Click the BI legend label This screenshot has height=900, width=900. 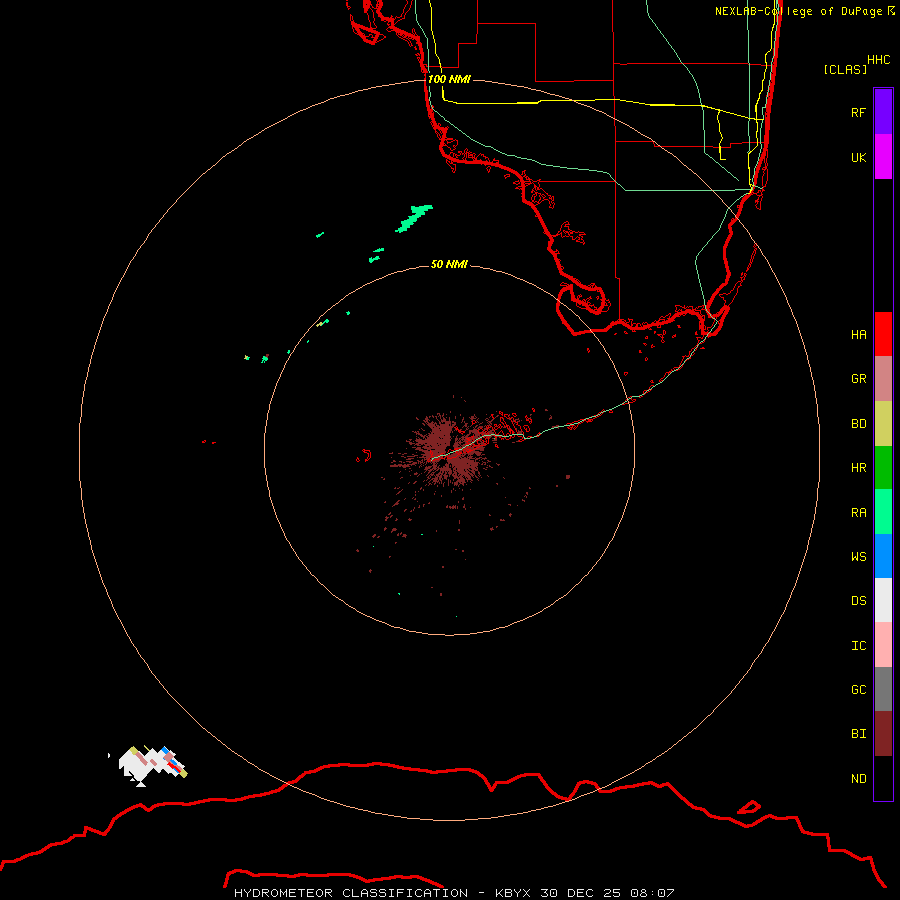pyautogui.click(x=858, y=734)
